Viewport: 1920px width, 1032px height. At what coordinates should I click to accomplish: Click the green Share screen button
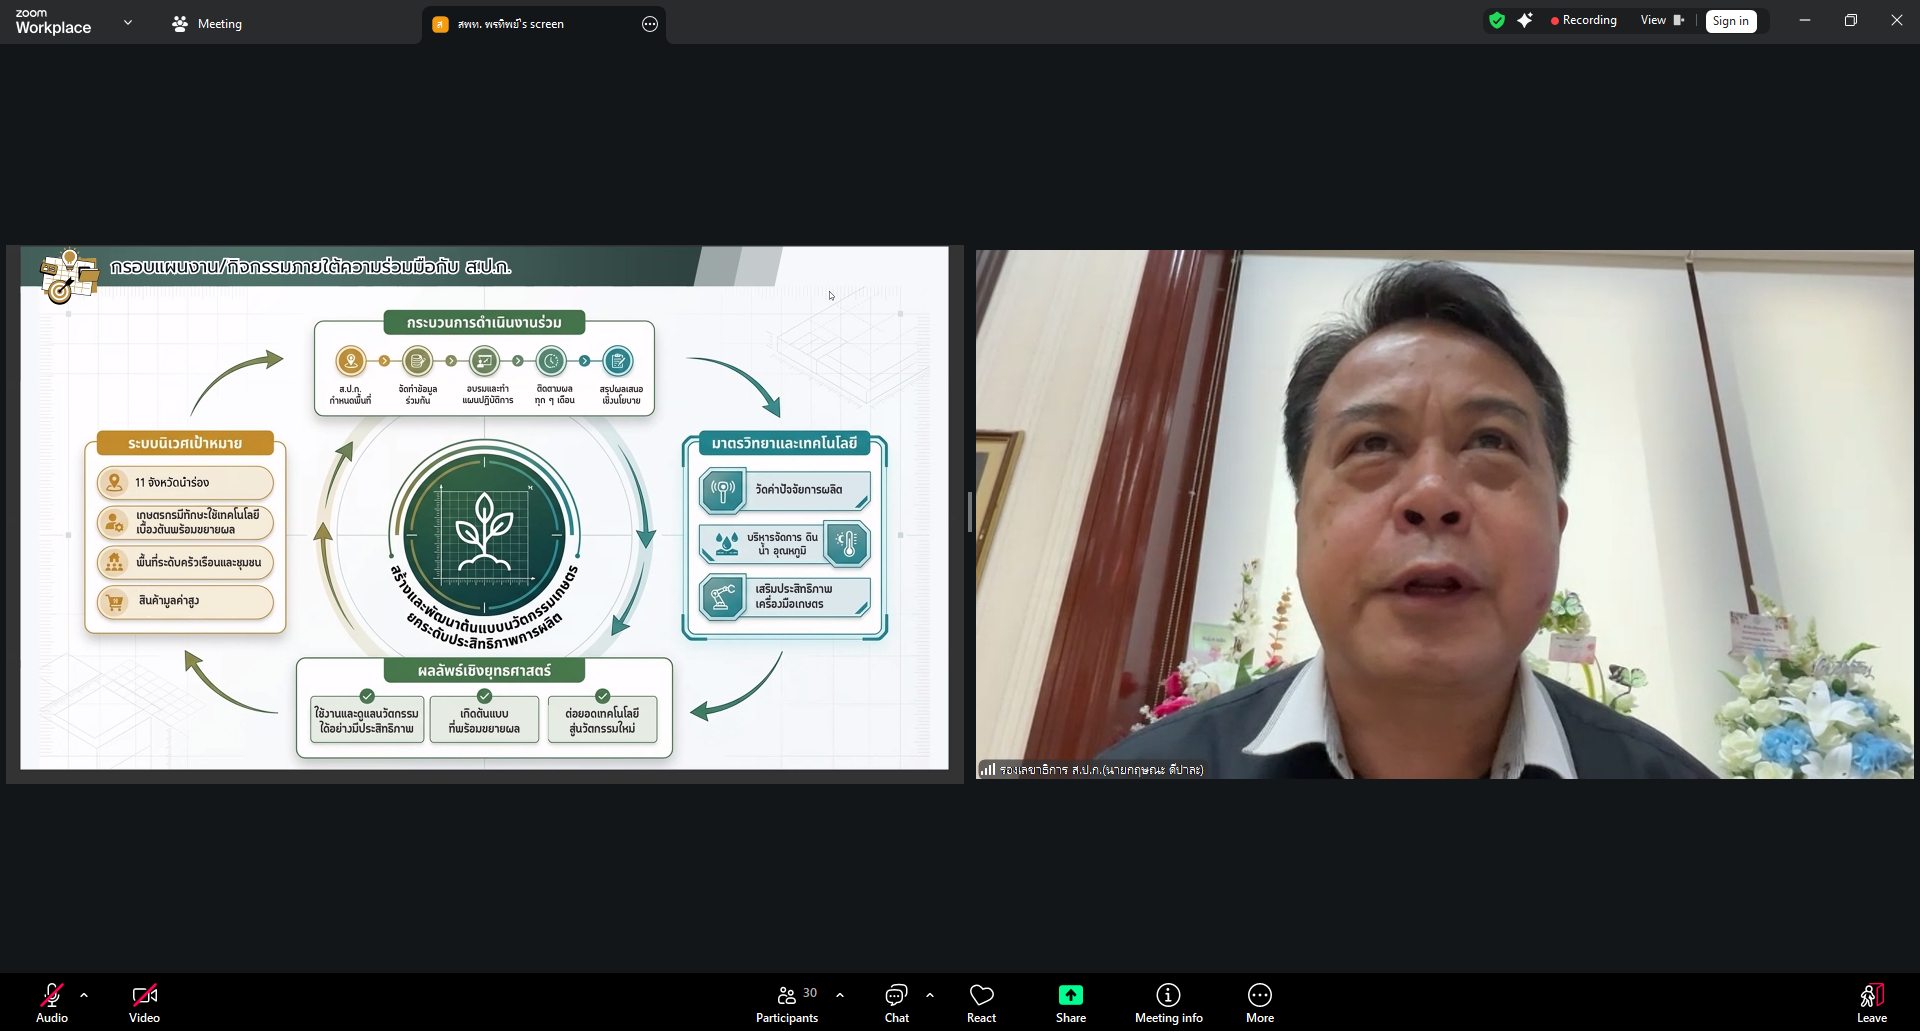(x=1070, y=1002)
